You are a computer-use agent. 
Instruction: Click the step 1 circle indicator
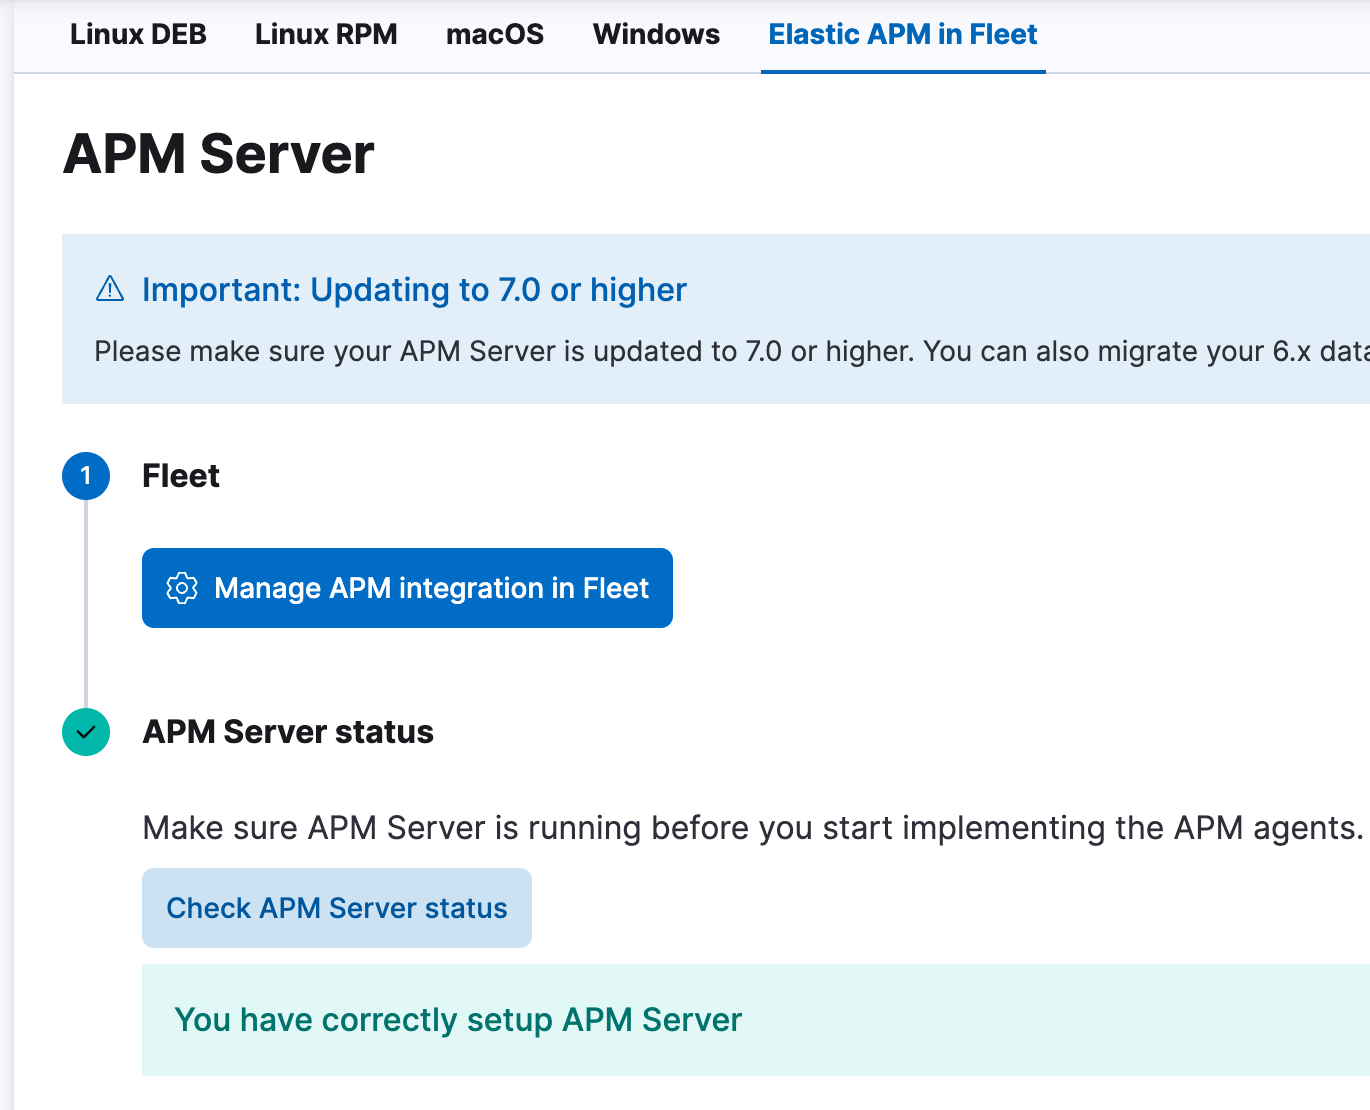pos(86,476)
